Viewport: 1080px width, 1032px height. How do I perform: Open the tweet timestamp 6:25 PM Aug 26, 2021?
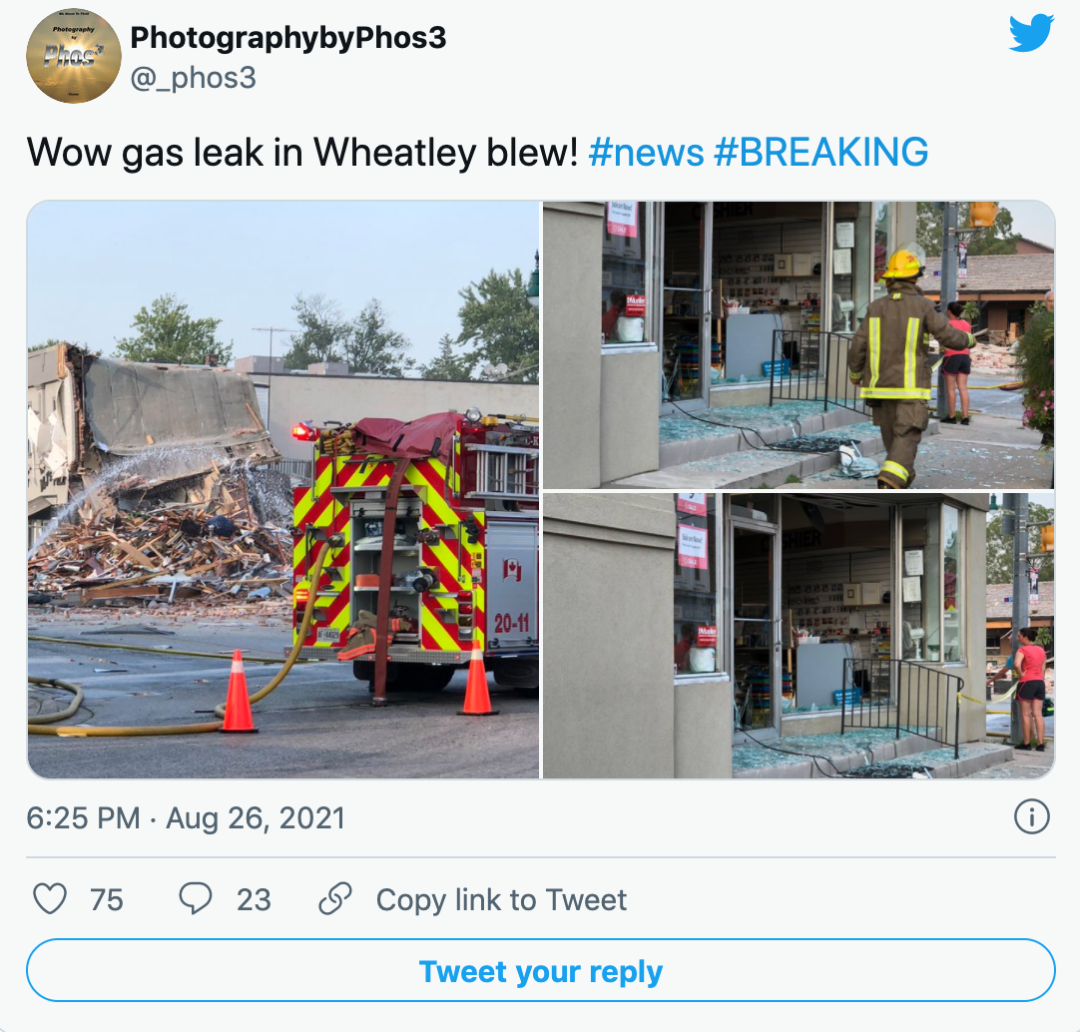coord(186,818)
